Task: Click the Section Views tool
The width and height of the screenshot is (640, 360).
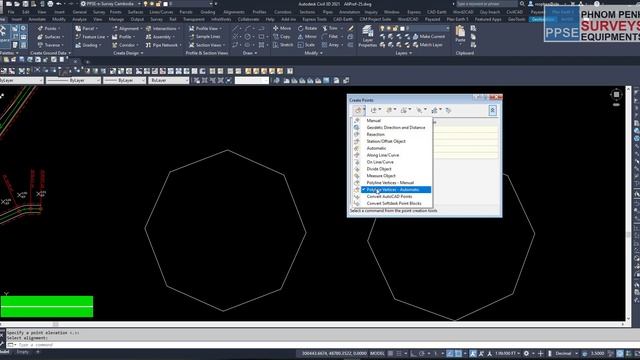Action: click(207, 45)
